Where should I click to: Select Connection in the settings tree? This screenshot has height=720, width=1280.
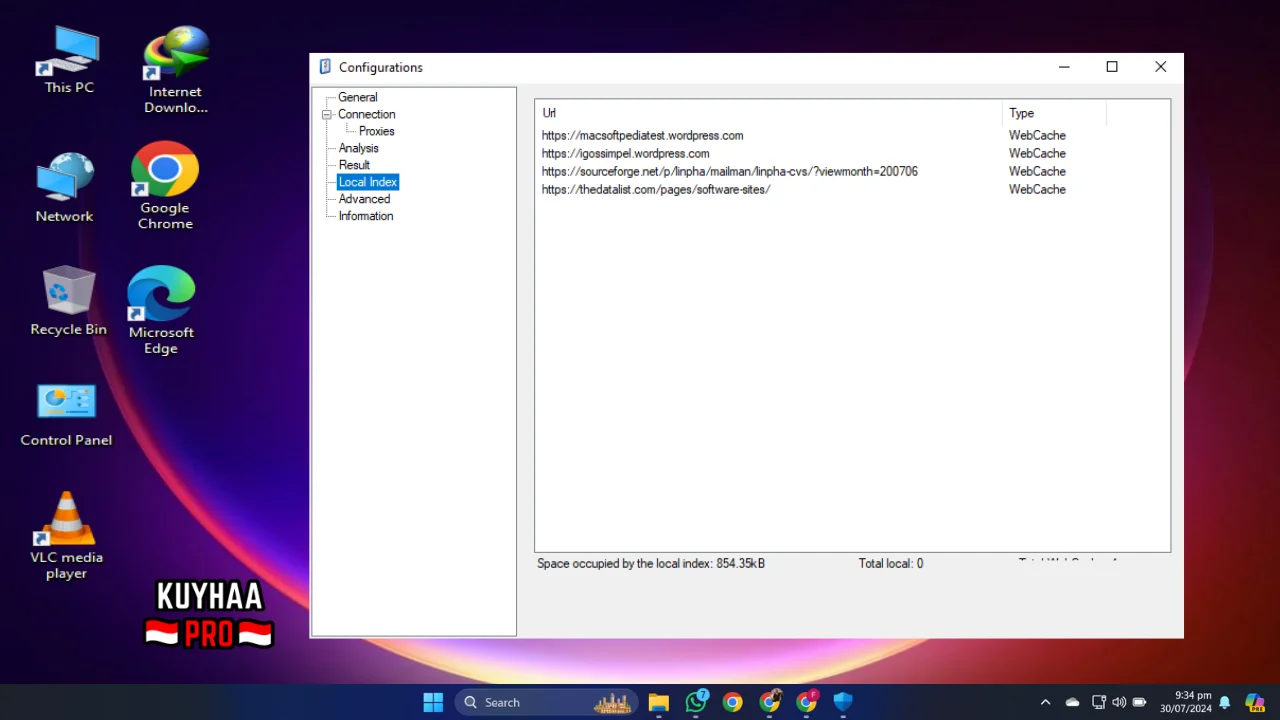[366, 114]
